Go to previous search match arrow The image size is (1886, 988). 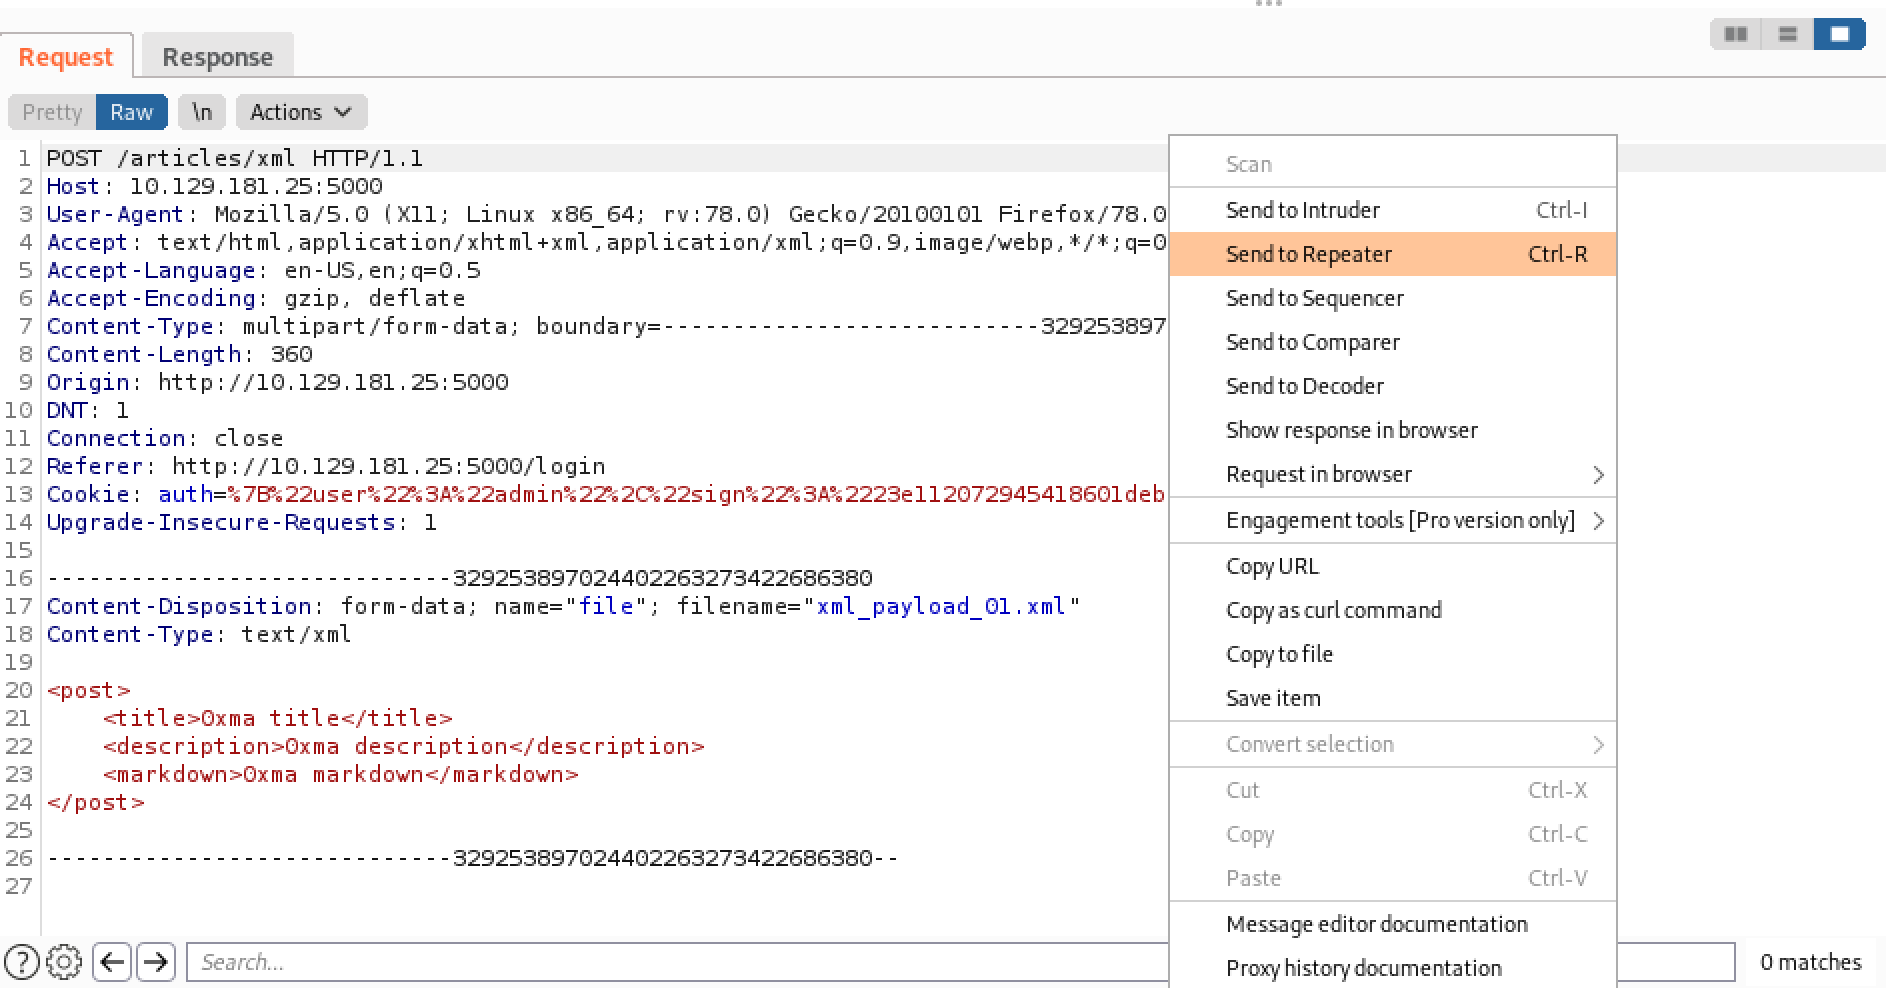pyautogui.click(x=112, y=962)
